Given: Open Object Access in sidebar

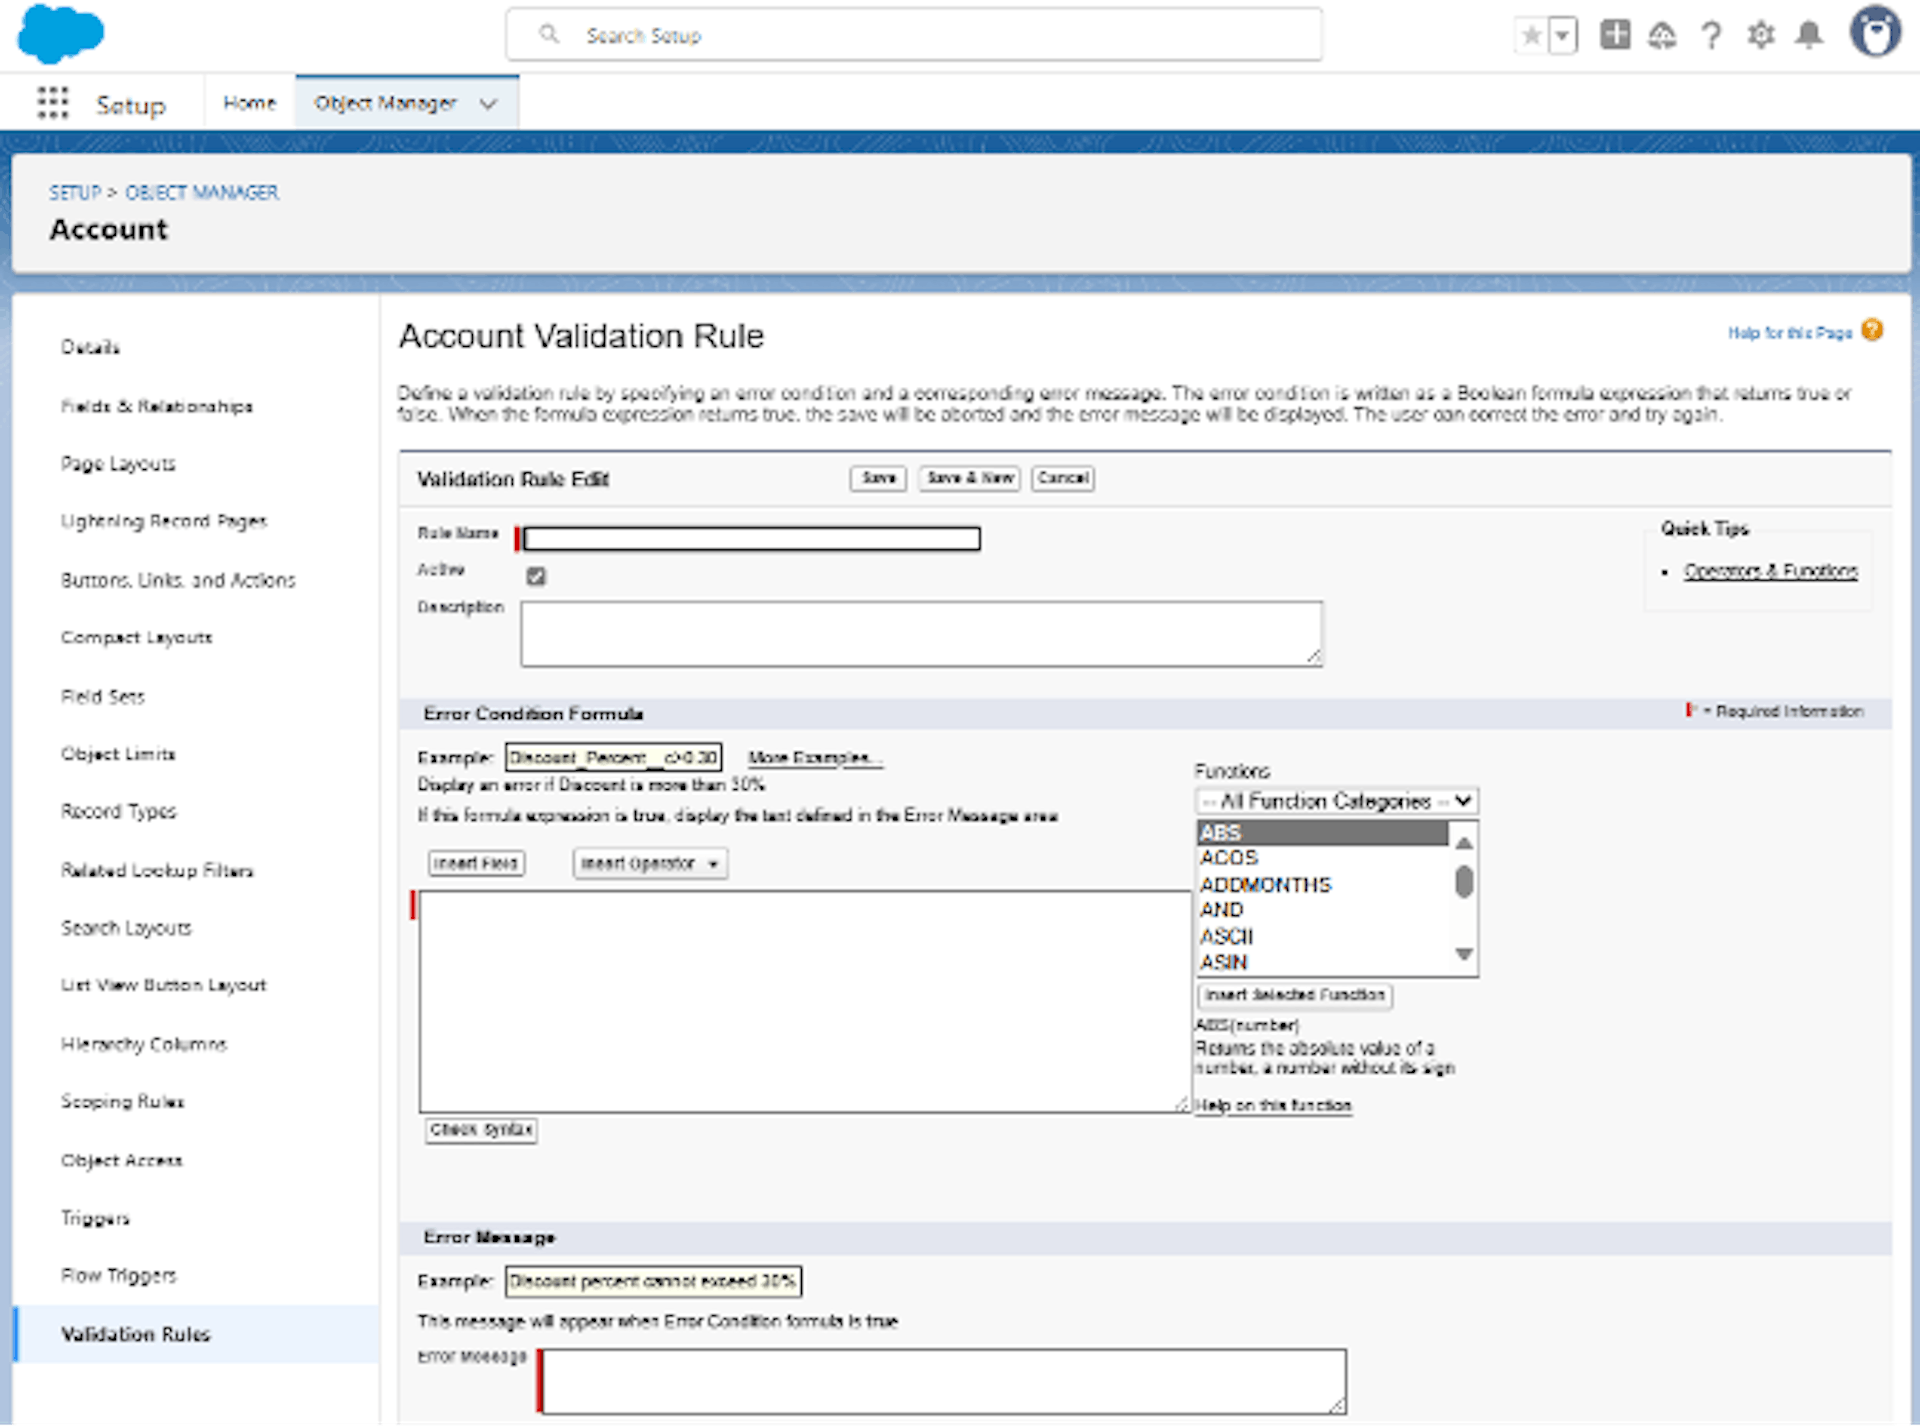Looking at the screenshot, I should click(x=122, y=1160).
